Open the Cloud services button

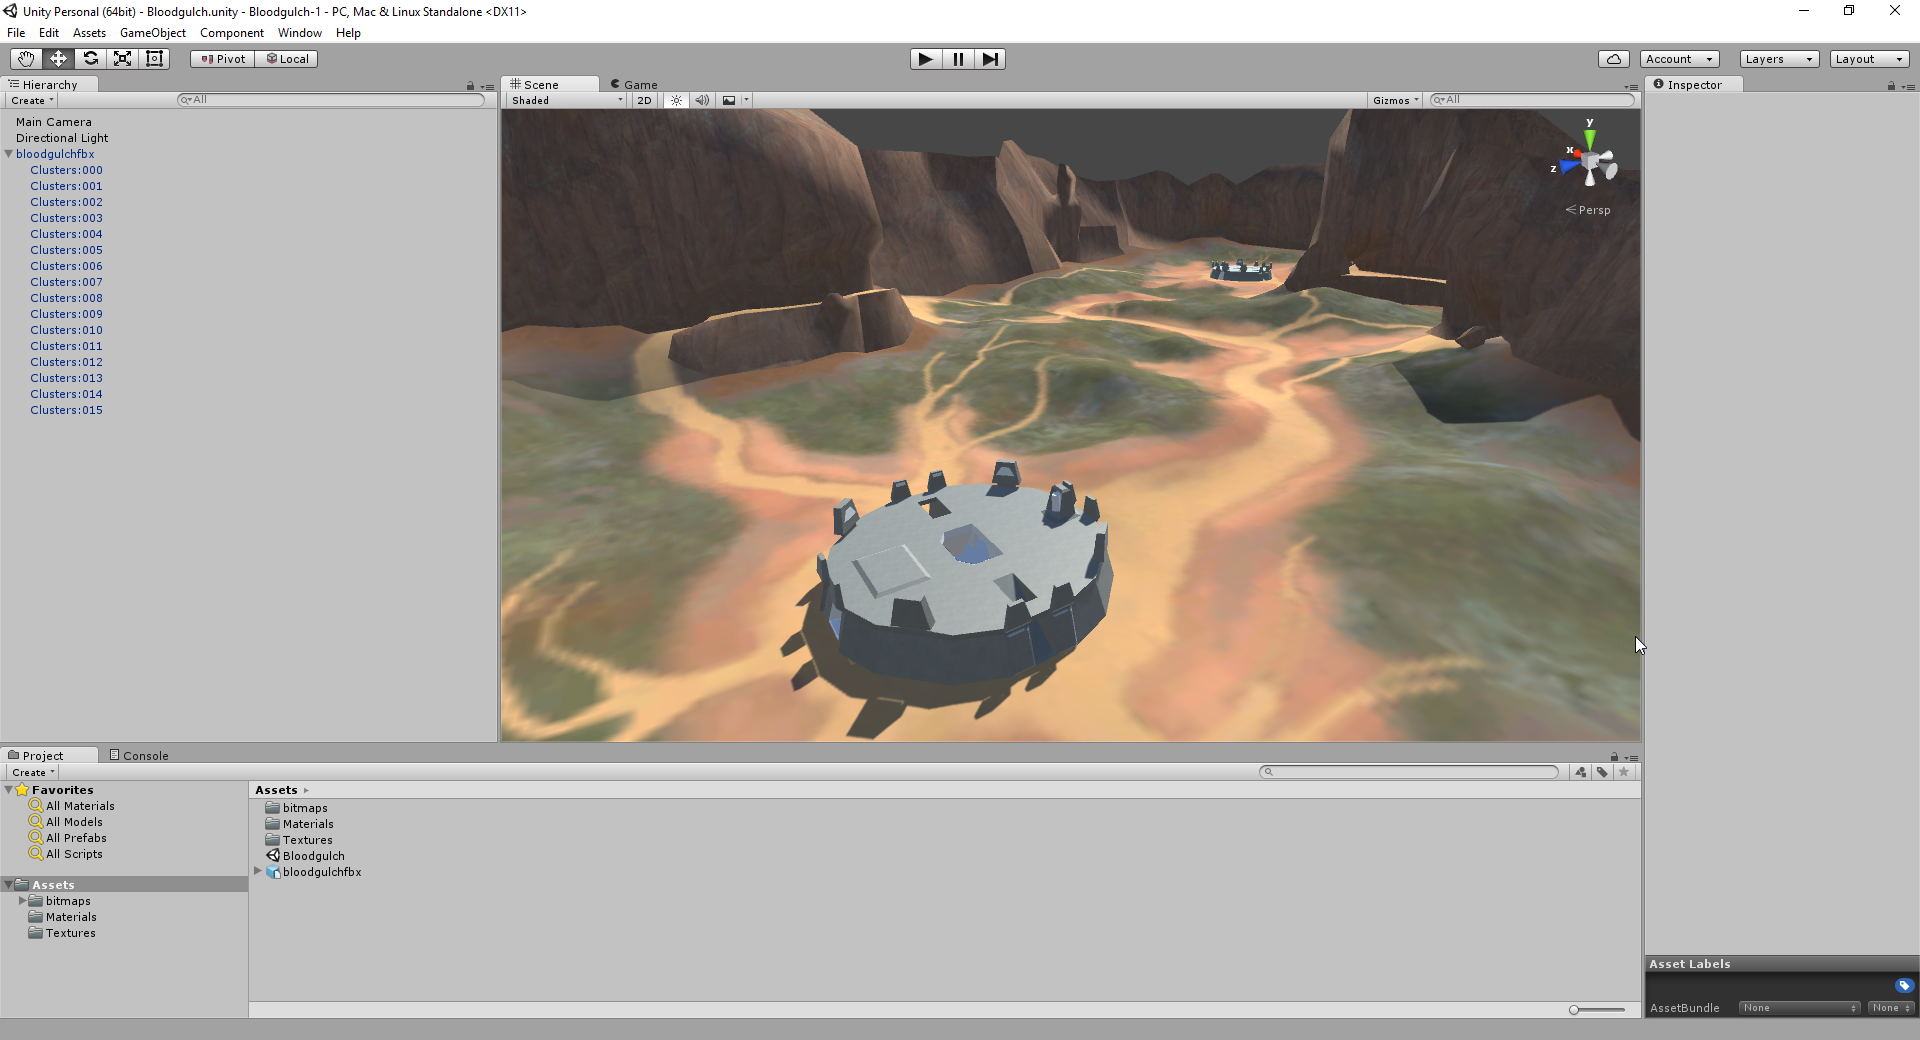click(1613, 59)
